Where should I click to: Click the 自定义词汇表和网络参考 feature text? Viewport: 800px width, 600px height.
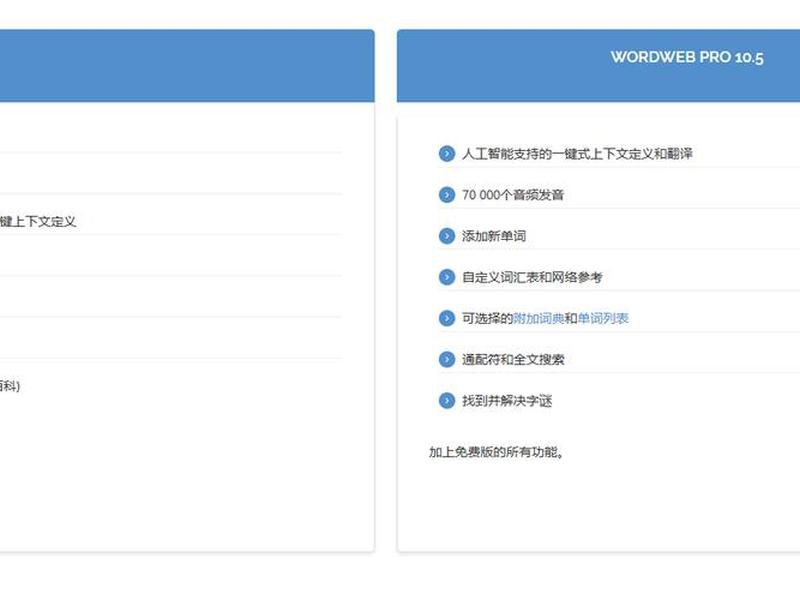point(532,277)
